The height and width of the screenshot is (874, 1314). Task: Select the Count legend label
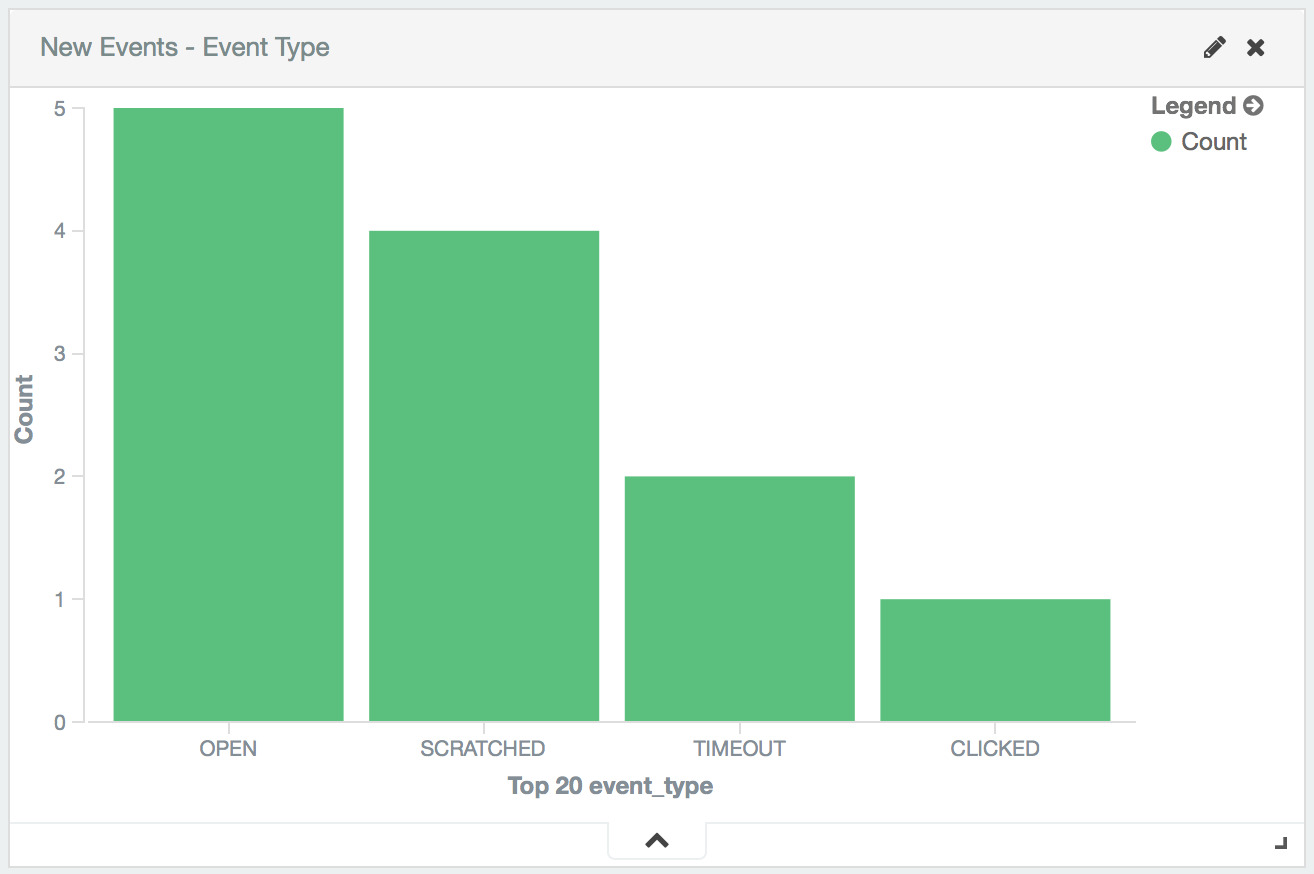click(x=1214, y=142)
